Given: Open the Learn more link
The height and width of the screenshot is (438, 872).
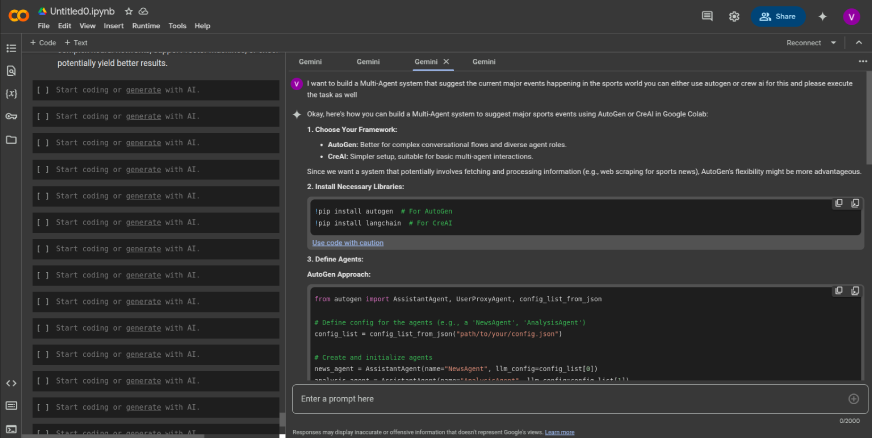Looking at the screenshot, I should coord(559,432).
